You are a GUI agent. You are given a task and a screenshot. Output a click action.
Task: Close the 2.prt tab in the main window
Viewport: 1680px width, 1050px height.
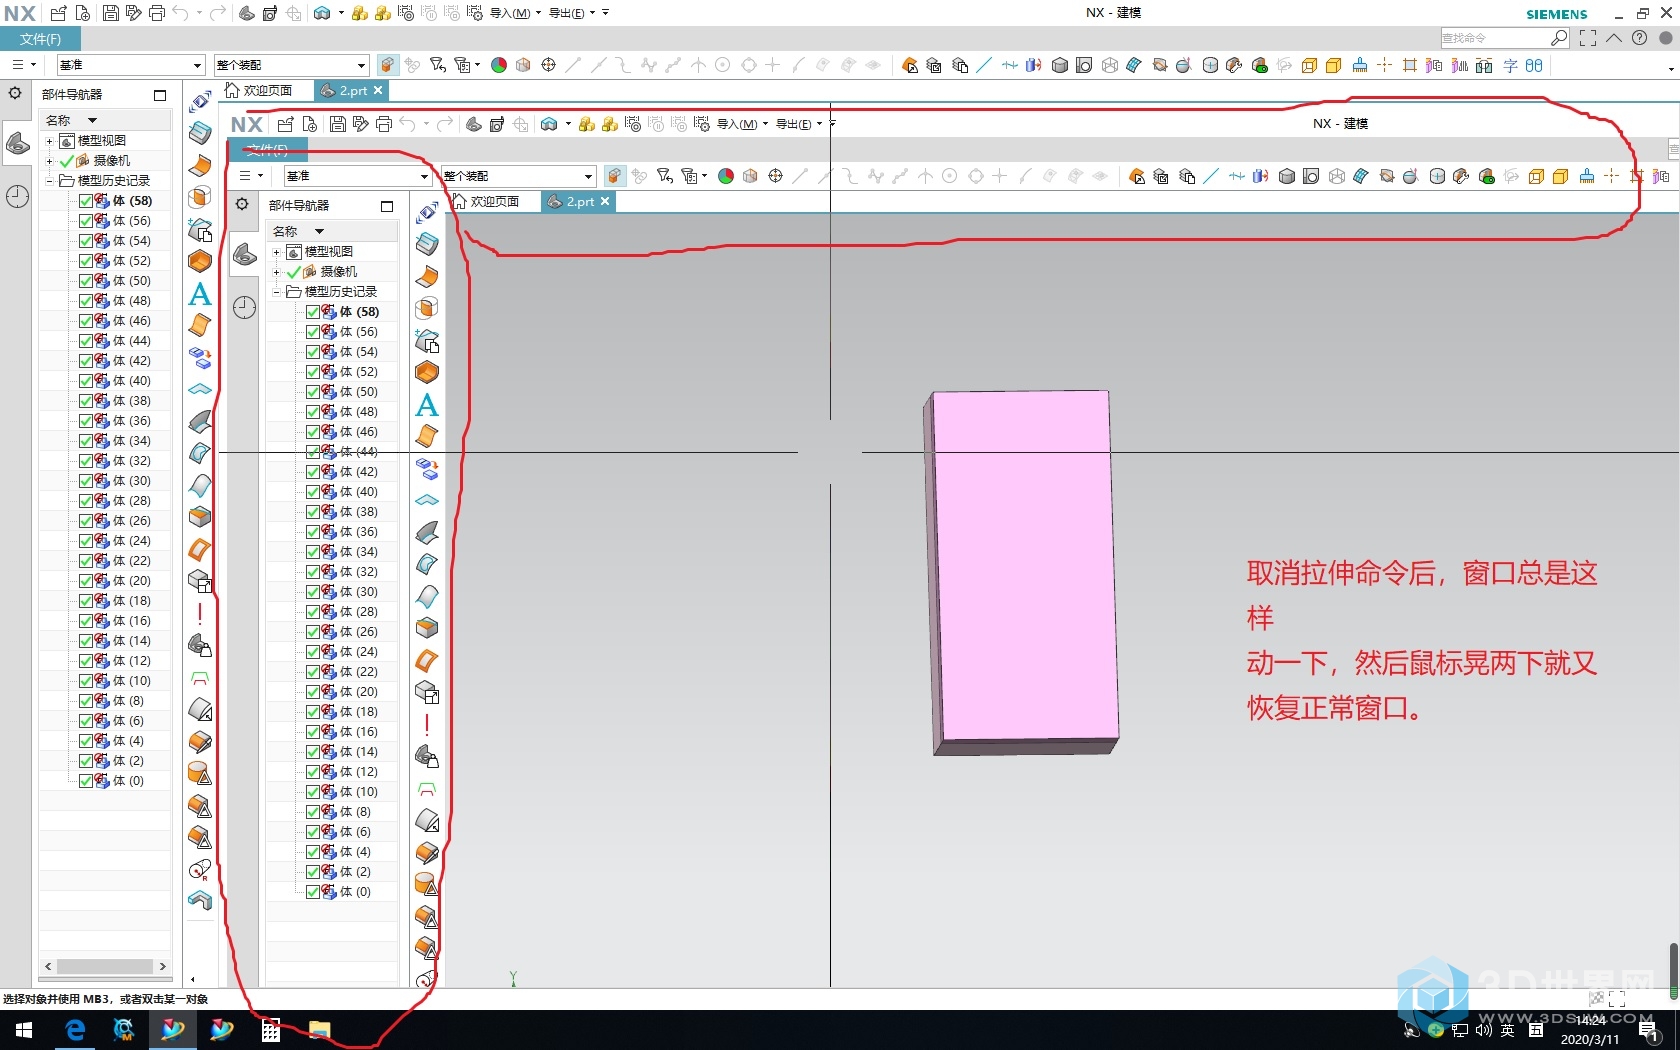click(x=378, y=90)
